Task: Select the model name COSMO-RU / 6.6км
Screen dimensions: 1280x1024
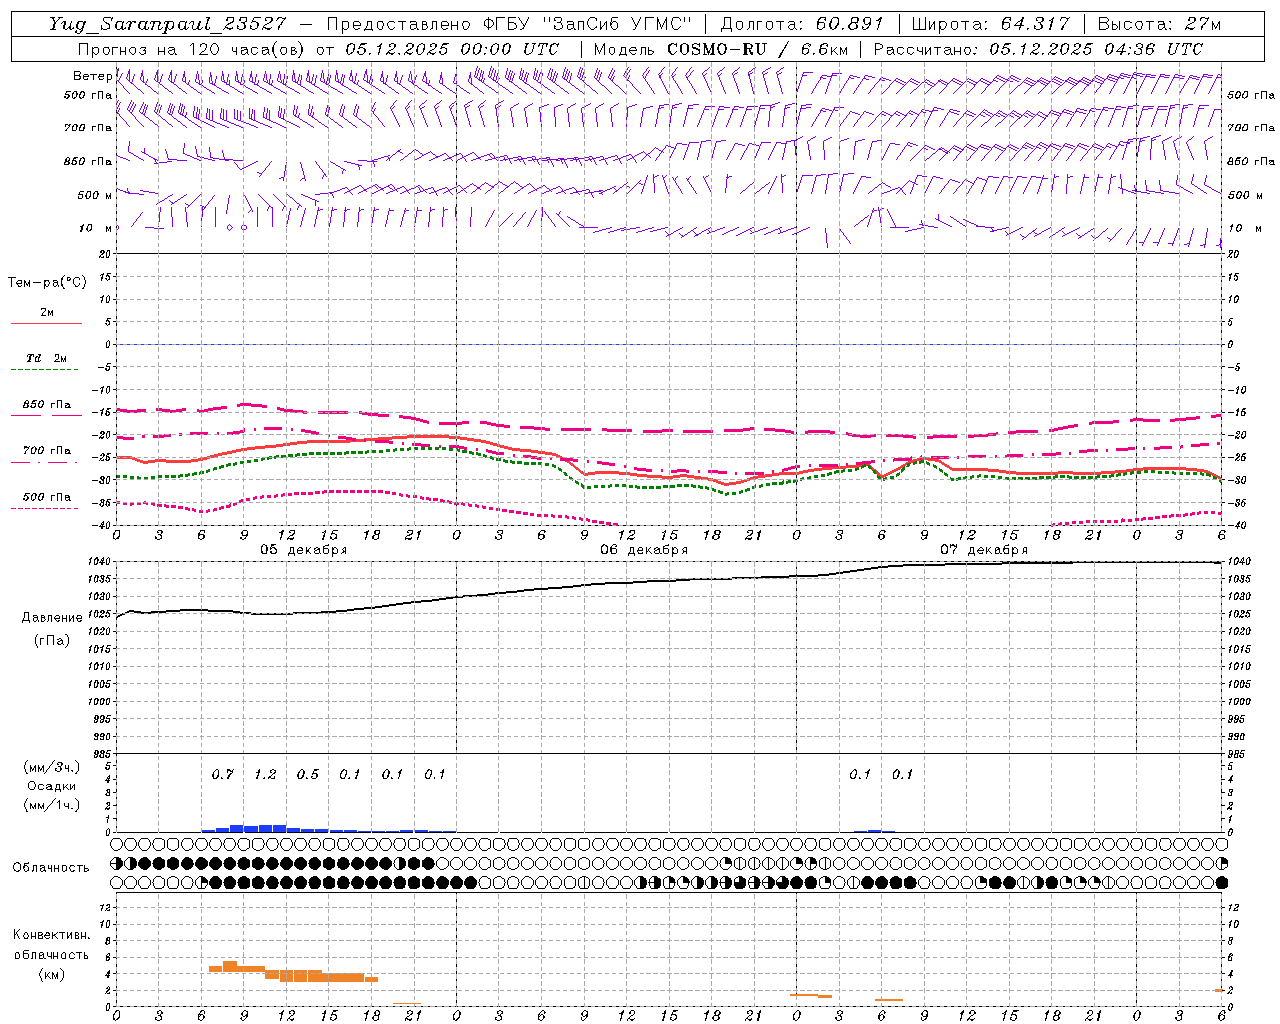Action: tap(758, 49)
